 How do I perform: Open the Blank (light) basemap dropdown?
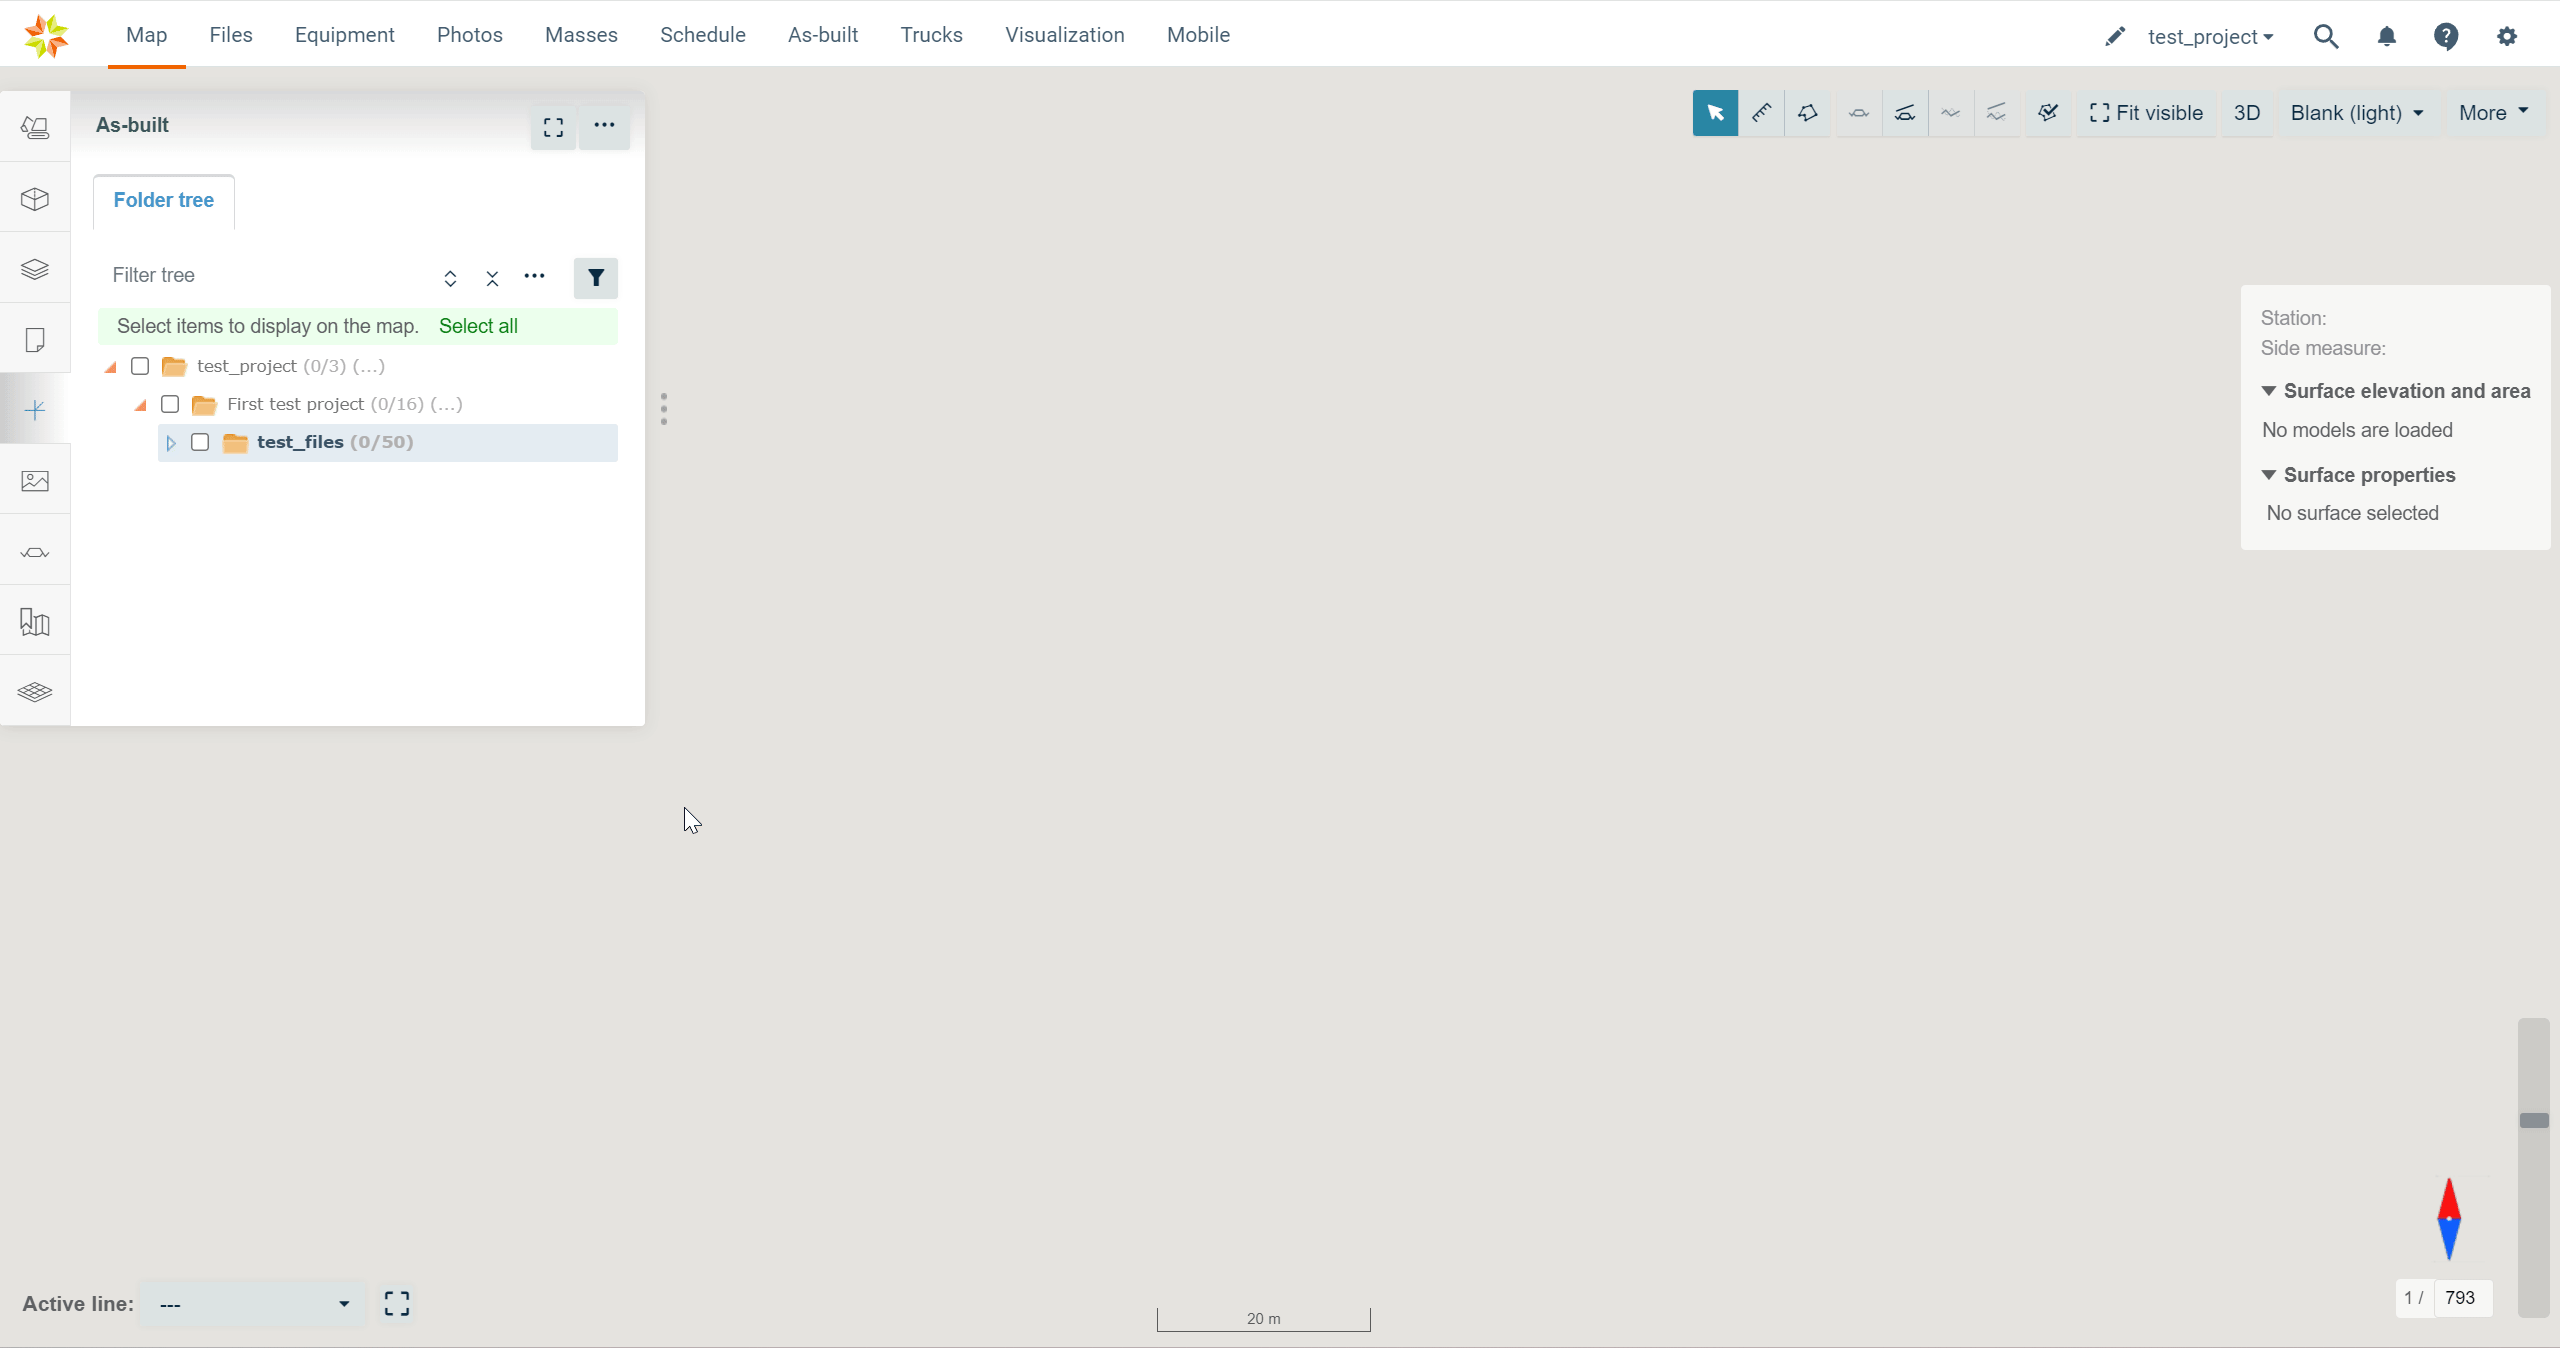(2356, 113)
